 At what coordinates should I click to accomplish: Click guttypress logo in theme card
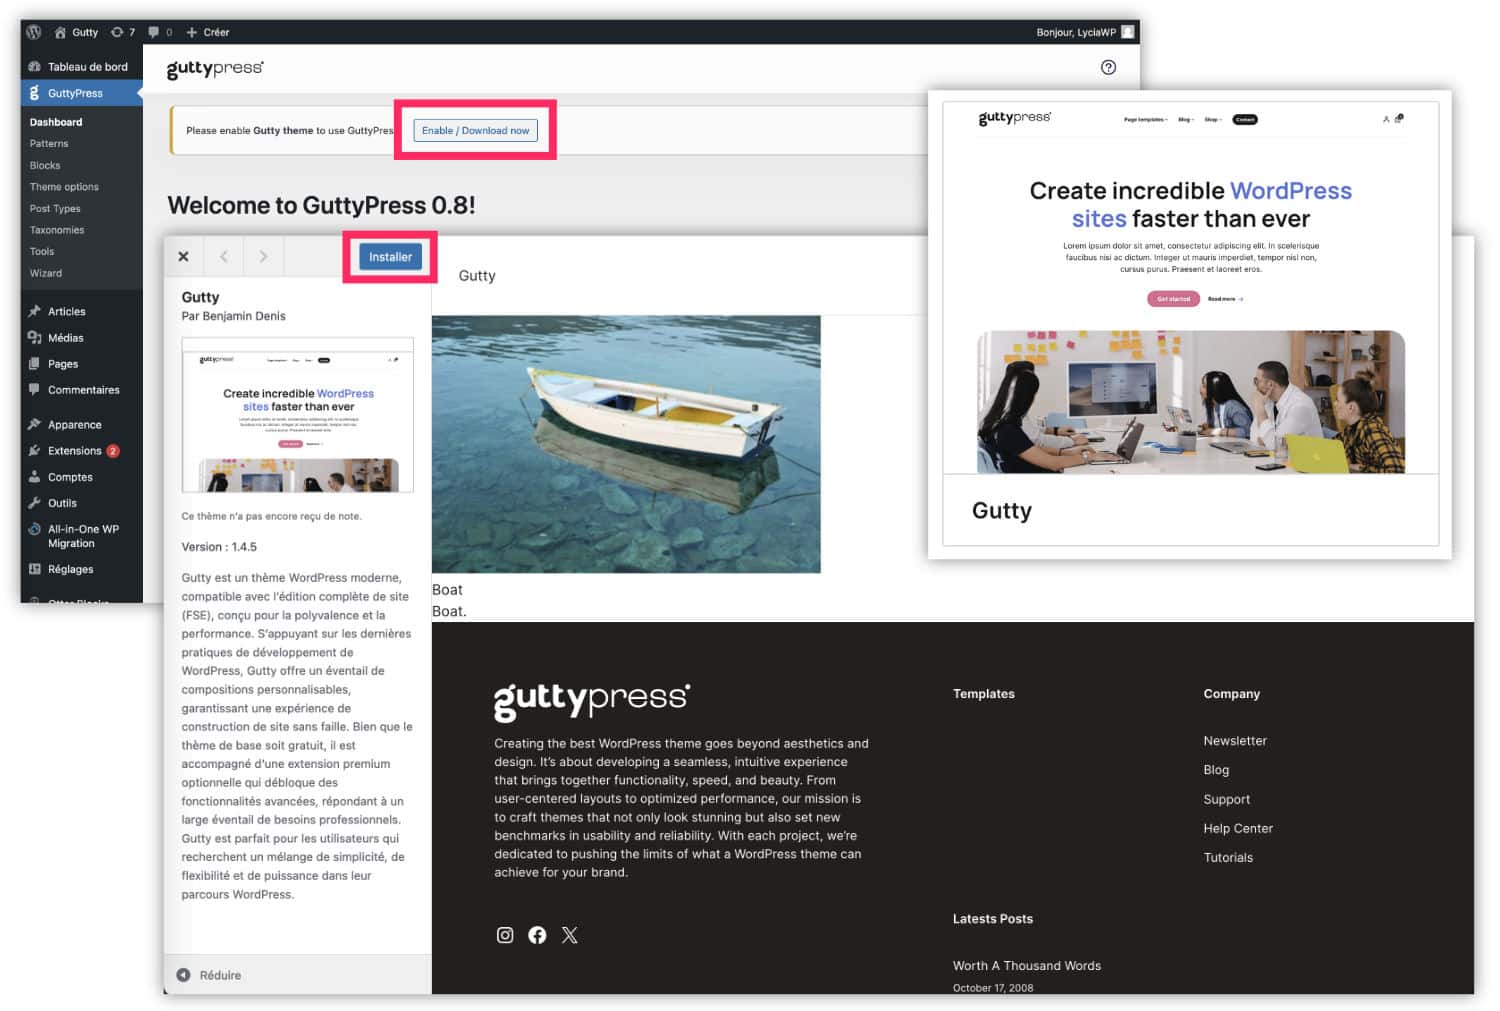1014,118
